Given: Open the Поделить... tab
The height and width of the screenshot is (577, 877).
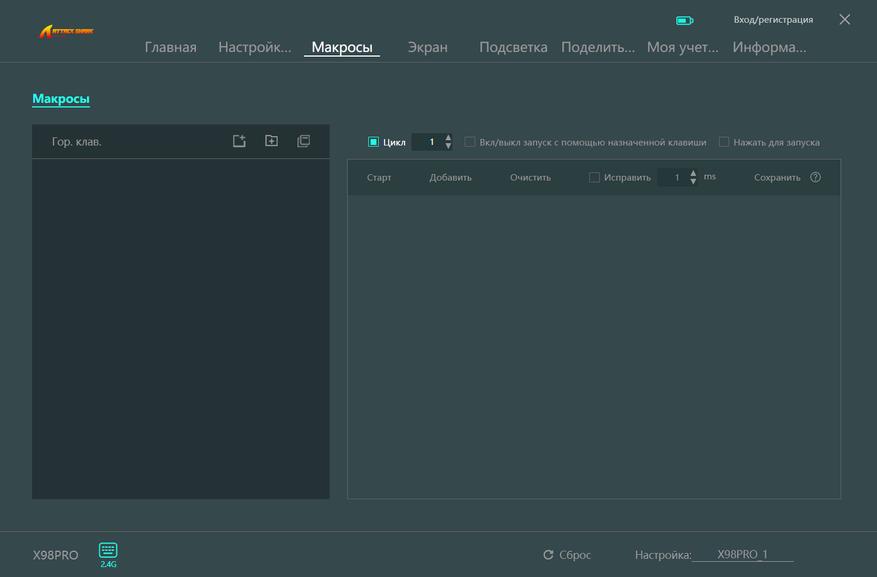Looking at the screenshot, I should coord(598,48).
